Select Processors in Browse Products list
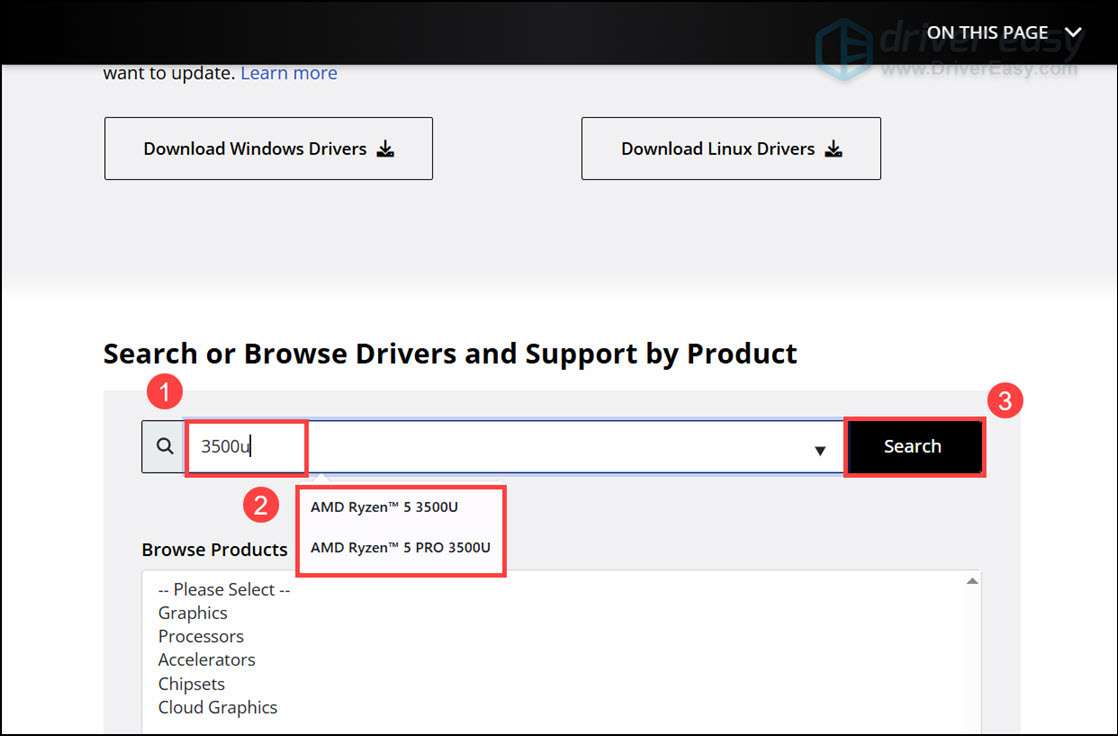The image size is (1118, 736). [201, 636]
